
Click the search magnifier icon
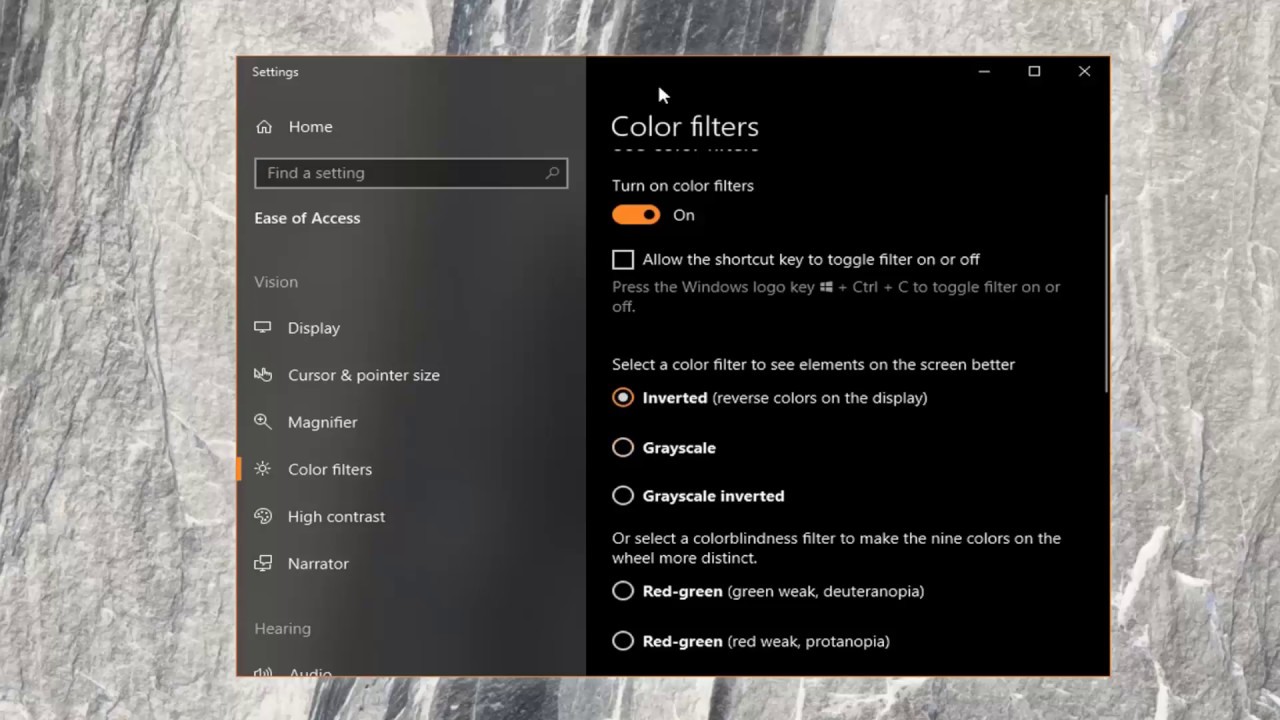[552, 173]
